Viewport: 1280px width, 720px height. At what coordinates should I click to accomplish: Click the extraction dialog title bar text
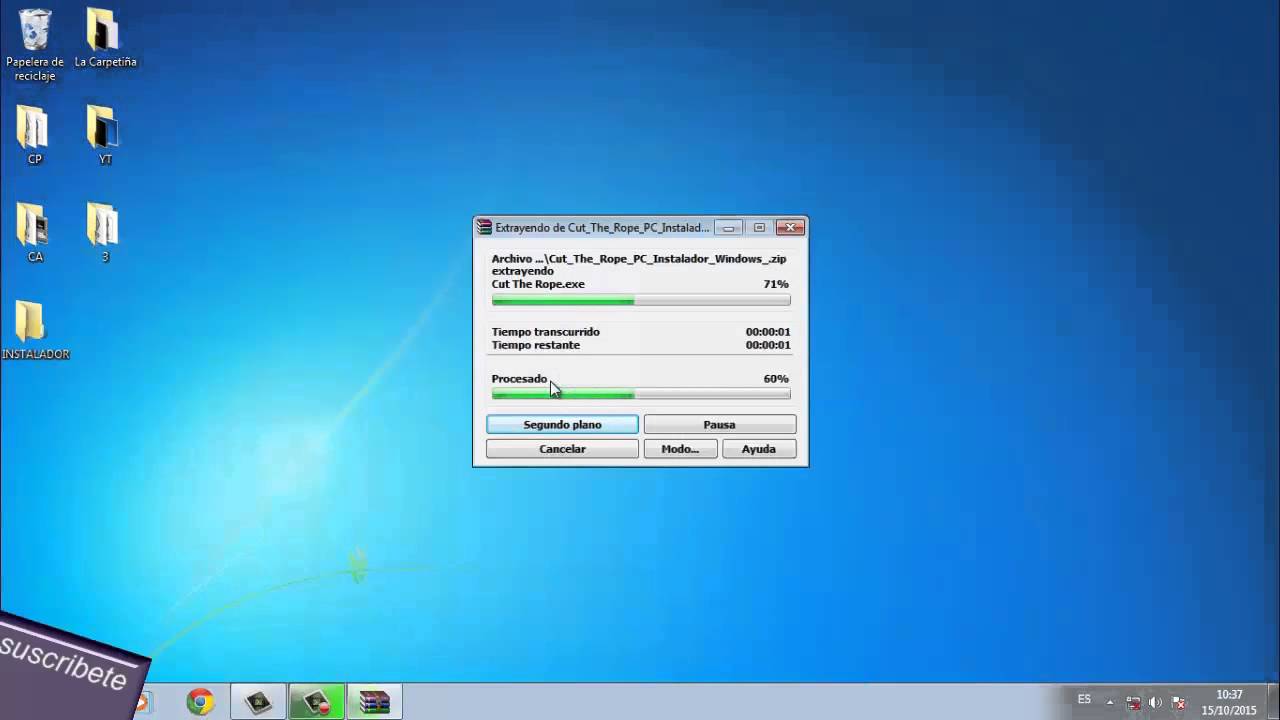point(602,228)
